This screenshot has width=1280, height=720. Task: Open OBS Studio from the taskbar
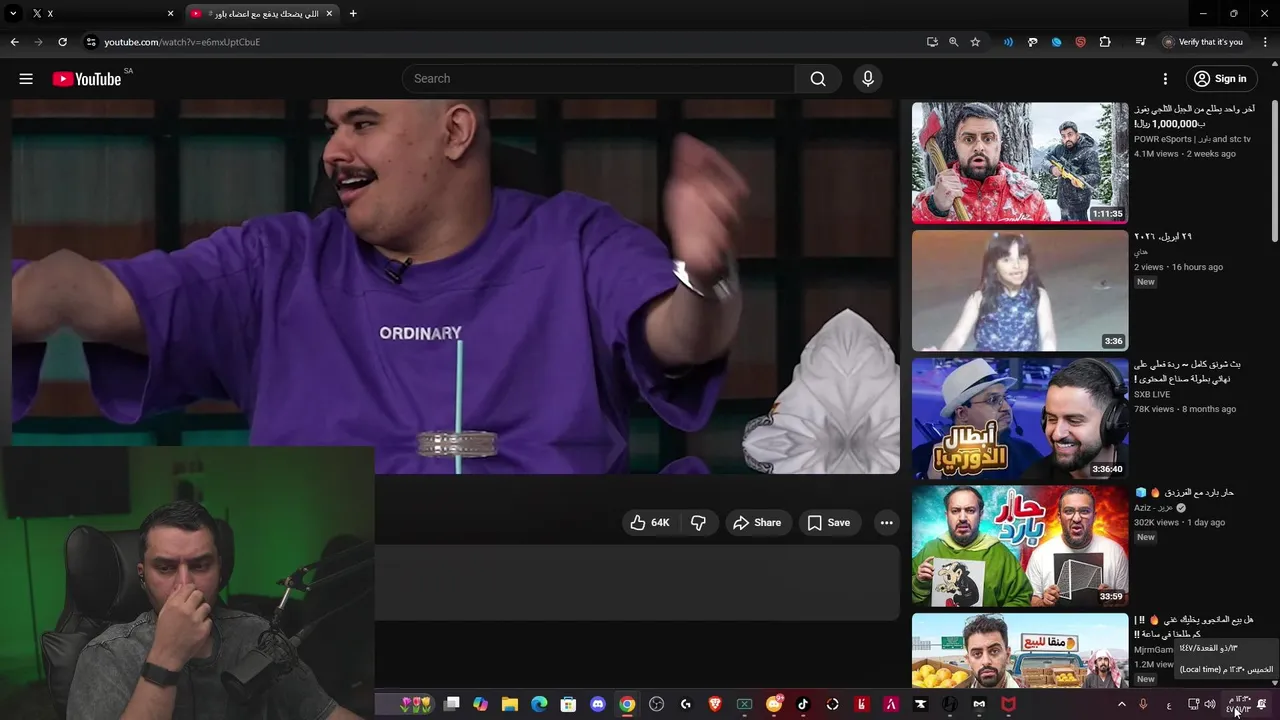(x=656, y=704)
